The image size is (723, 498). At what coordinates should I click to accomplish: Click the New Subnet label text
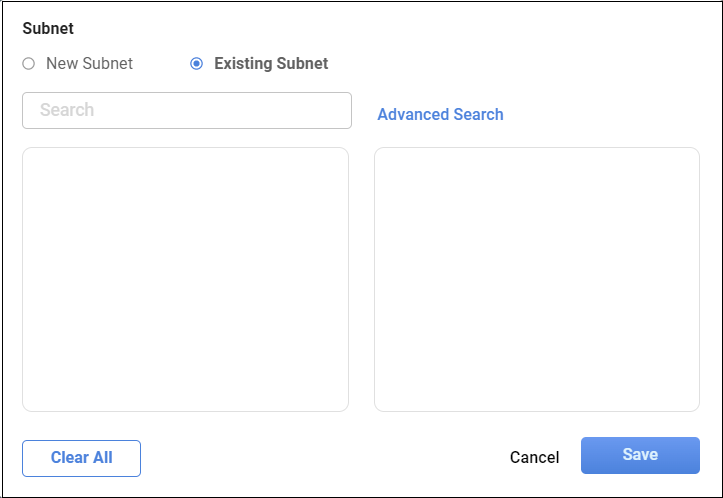[x=89, y=63]
